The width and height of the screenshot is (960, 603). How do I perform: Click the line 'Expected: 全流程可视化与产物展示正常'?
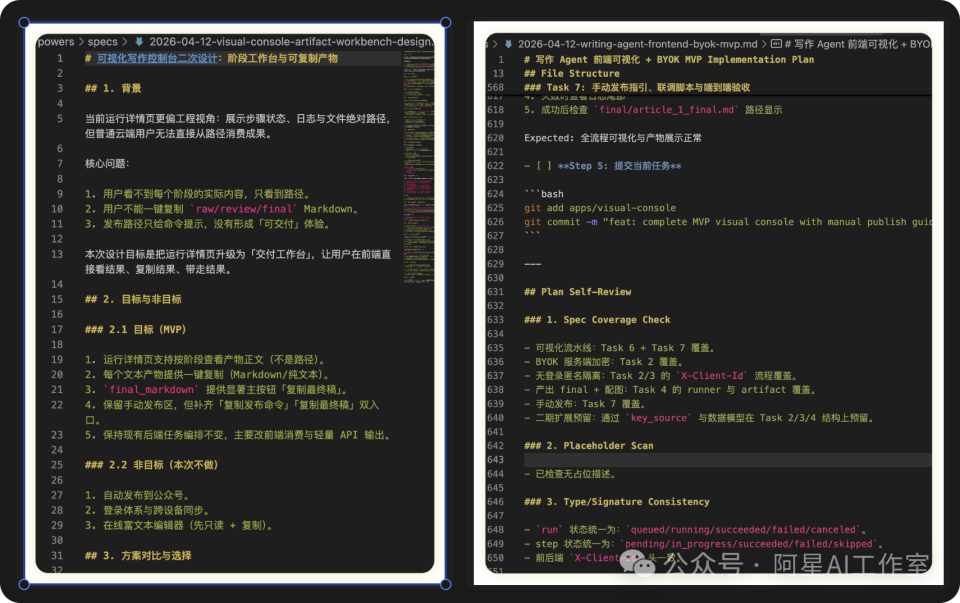[613, 138]
